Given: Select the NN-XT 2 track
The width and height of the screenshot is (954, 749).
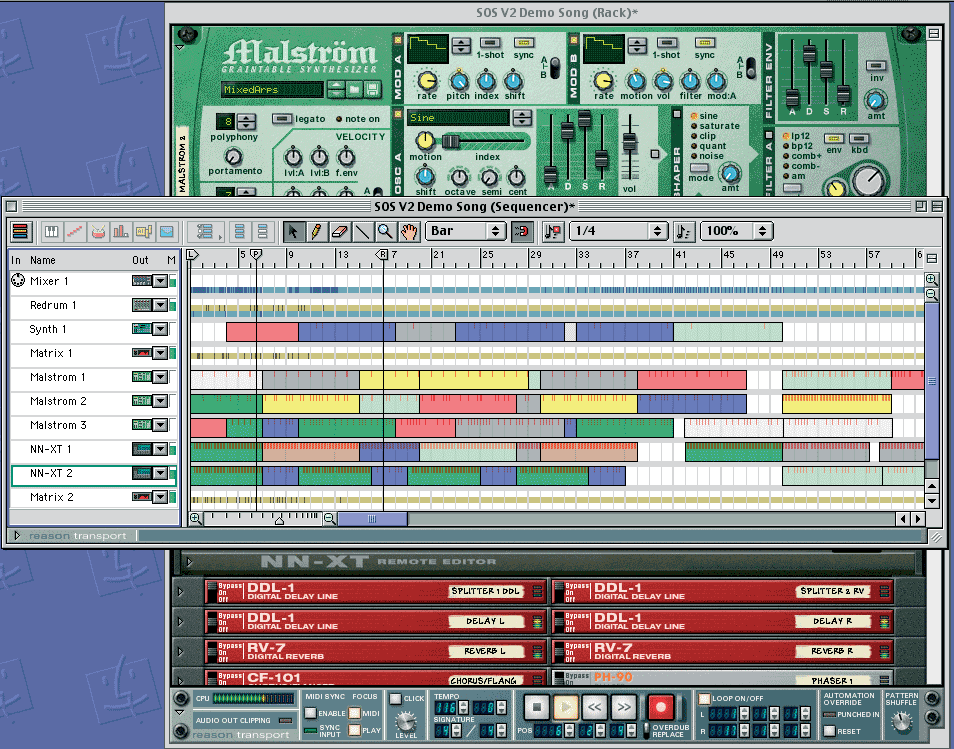Looking at the screenshot, I should [x=52, y=473].
